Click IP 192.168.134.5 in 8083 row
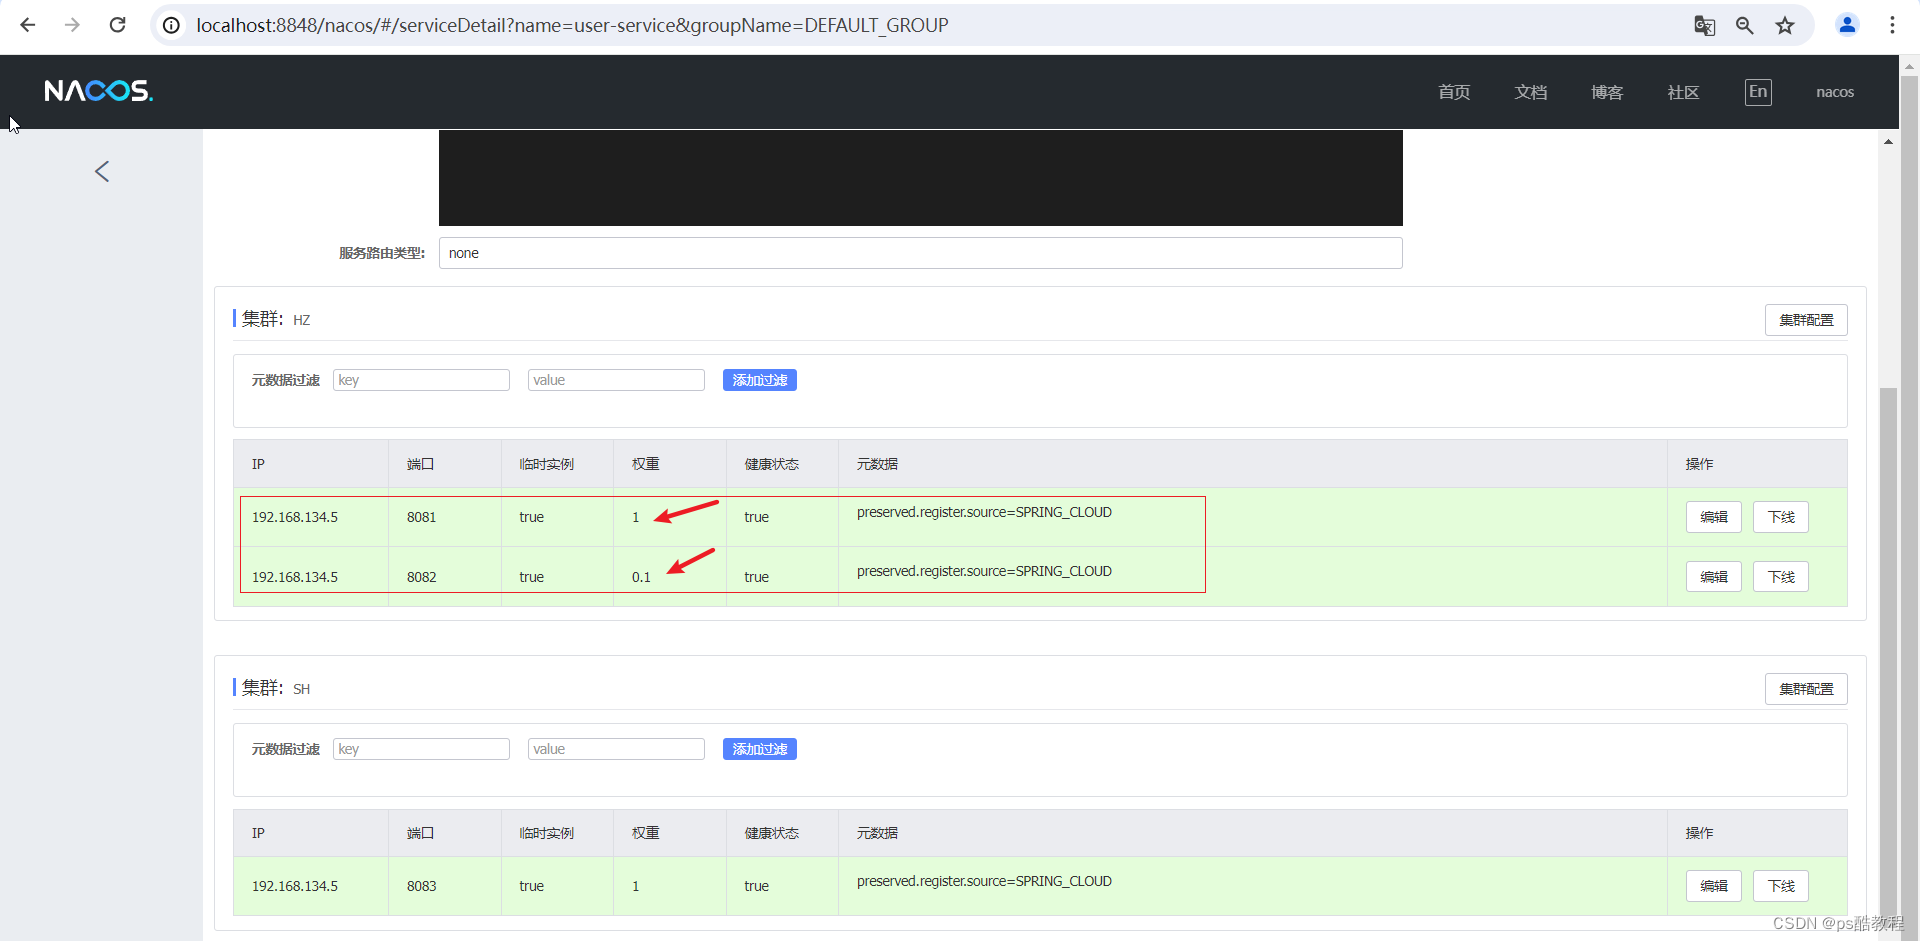Viewport: 1920px width, 941px height. tap(295, 886)
